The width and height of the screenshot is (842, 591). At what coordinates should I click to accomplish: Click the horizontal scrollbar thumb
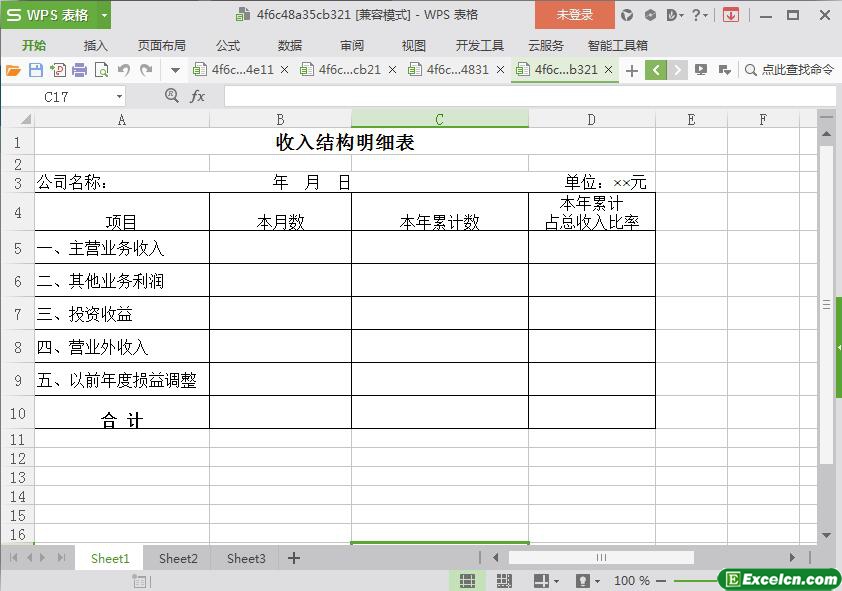click(601, 558)
